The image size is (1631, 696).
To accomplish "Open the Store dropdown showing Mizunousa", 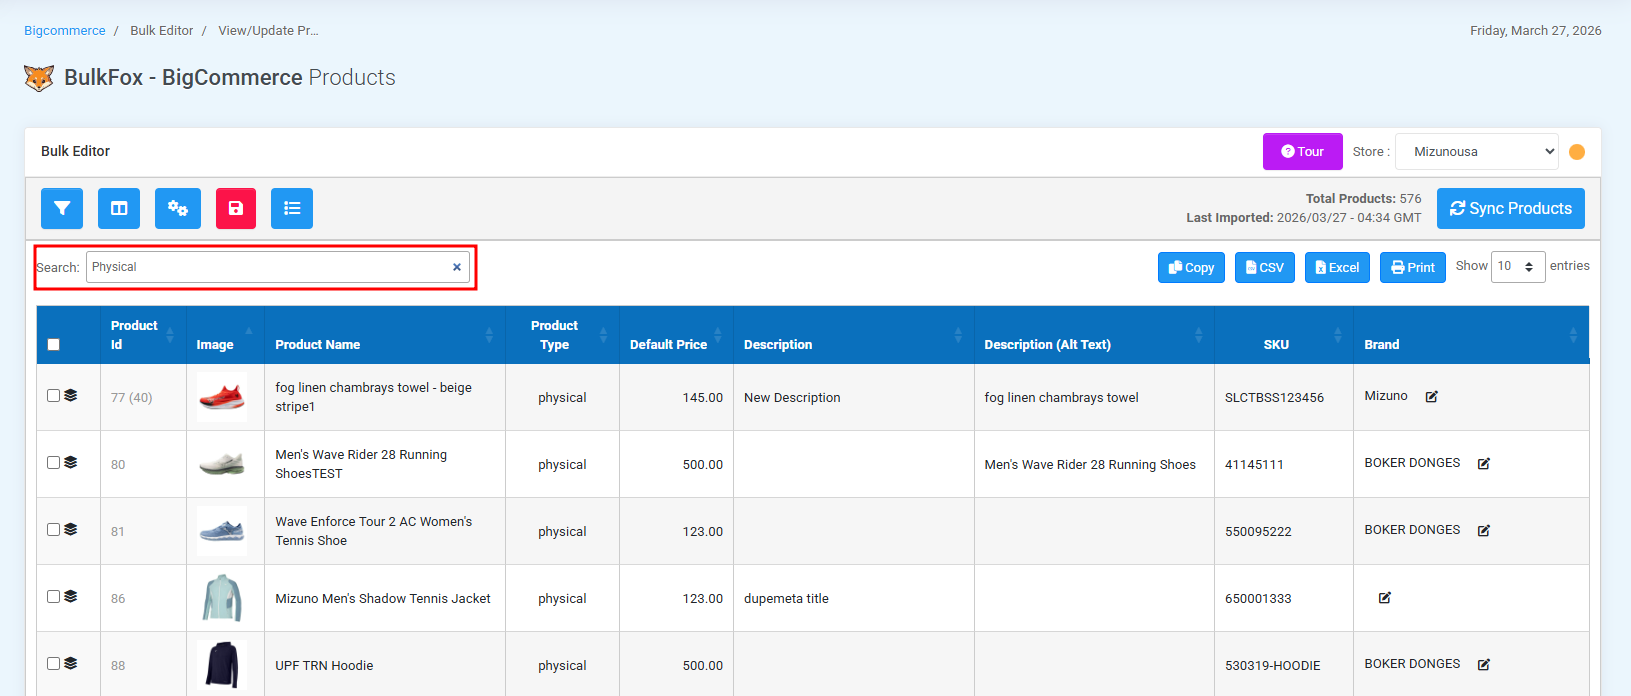I will coord(1477,152).
